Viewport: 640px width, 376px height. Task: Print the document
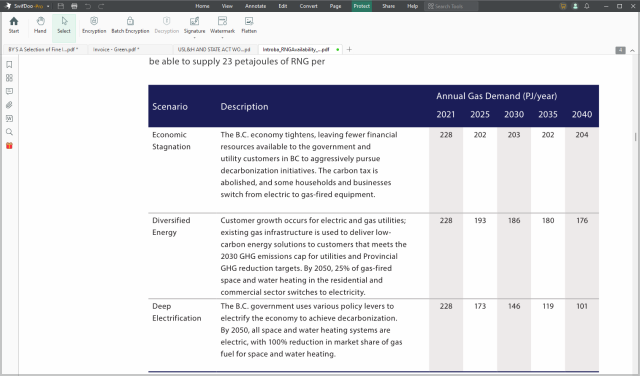74,6
